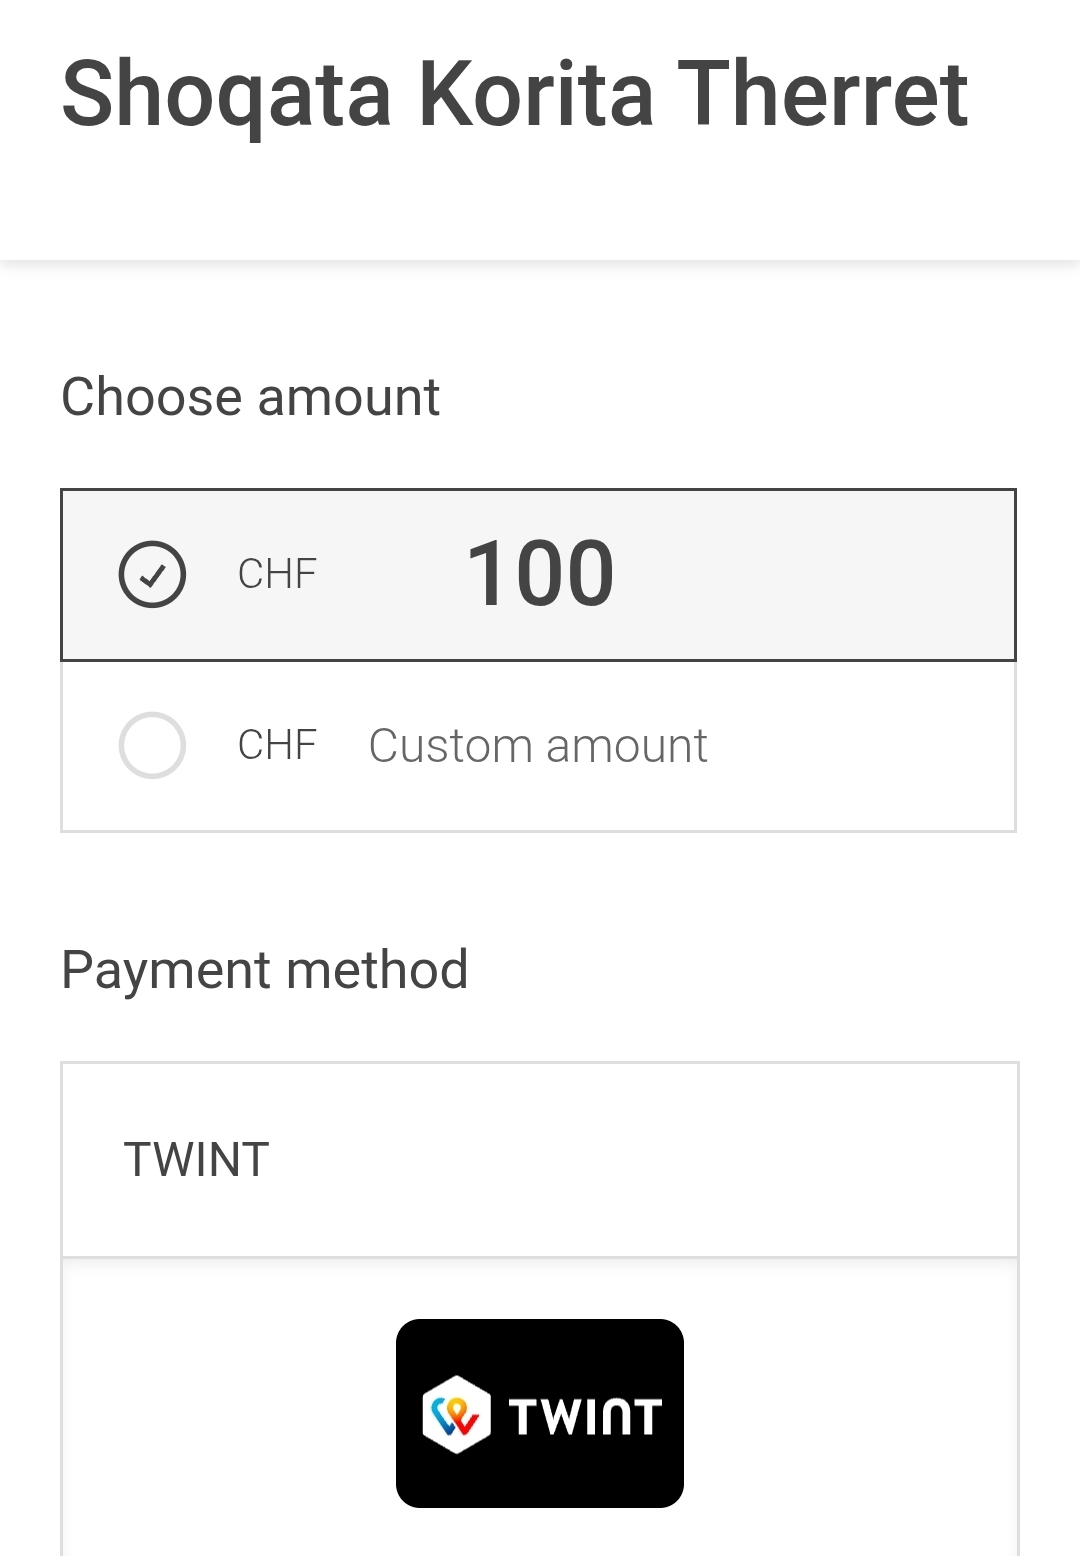Click the Payment method heading
1080x1556 pixels.
(x=265, y=970)
